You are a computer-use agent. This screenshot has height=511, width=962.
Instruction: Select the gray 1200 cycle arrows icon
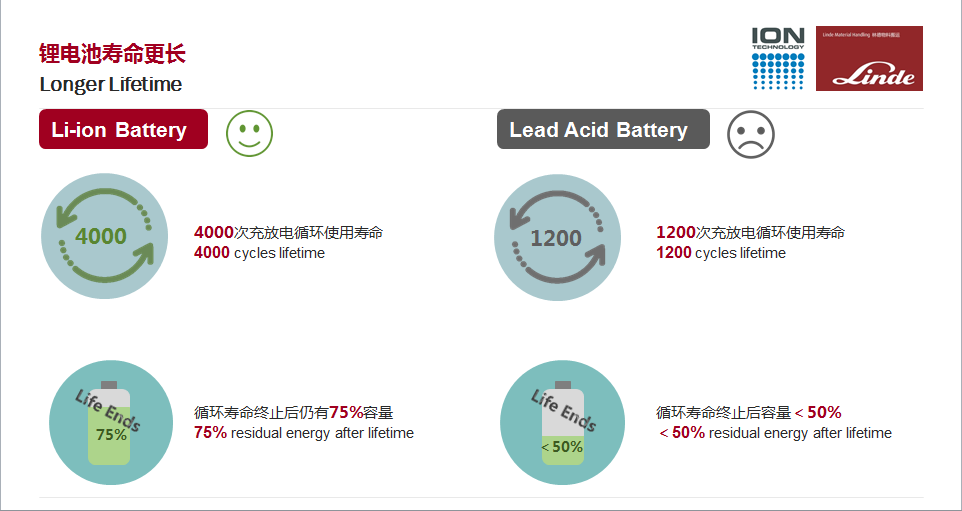point(557,237)
